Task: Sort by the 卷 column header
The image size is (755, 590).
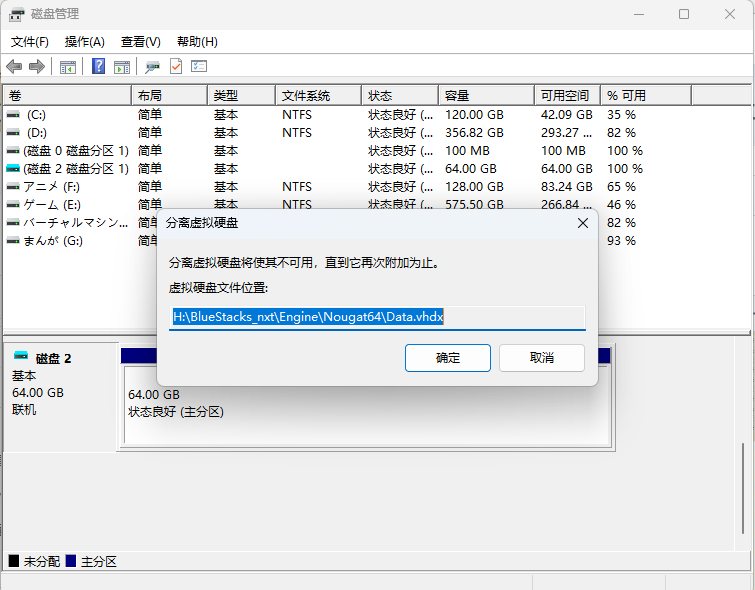Action: 67,96
